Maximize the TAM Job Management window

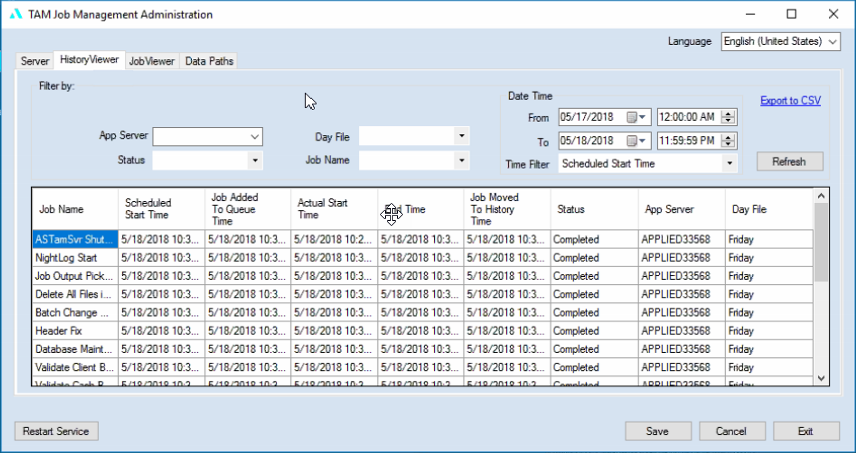791,14
